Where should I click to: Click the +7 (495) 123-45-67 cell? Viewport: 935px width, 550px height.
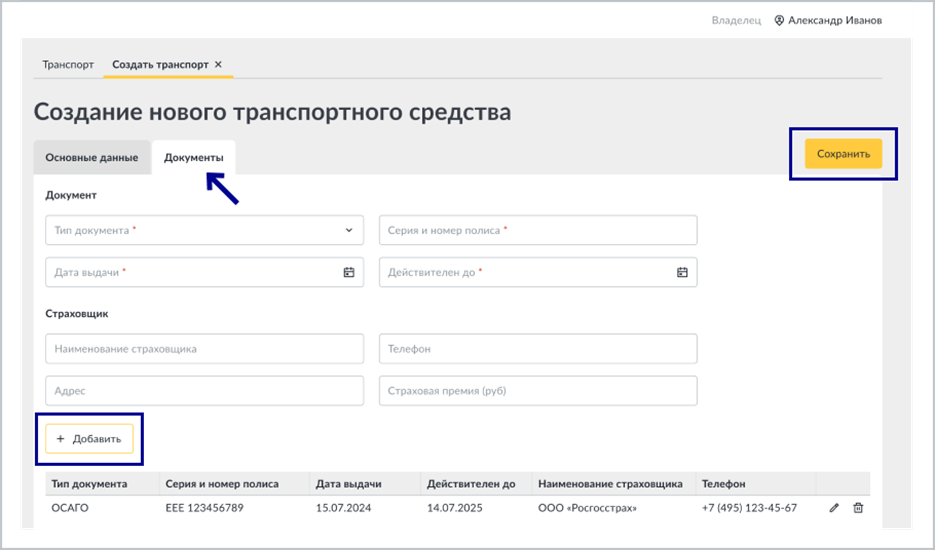[750, 508]
